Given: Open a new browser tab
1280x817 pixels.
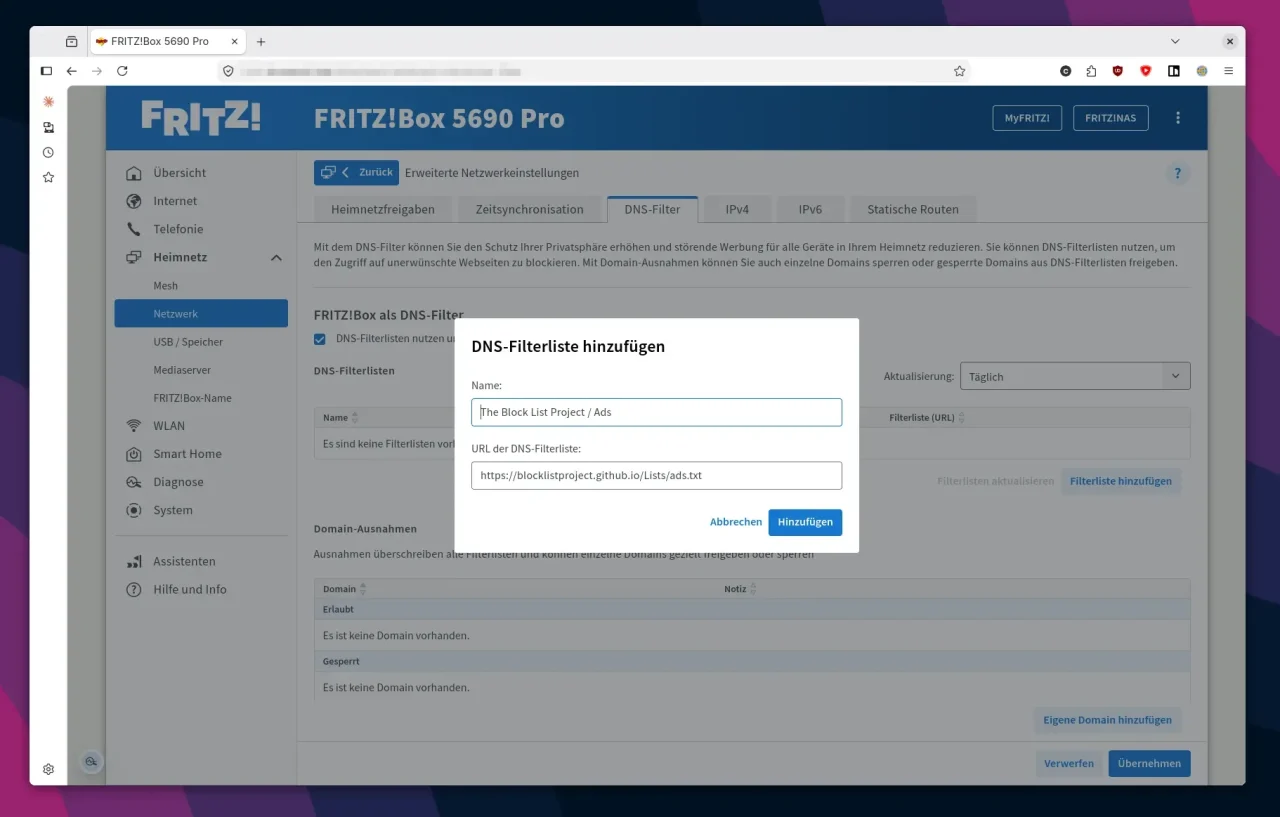Looking at the screenshot, I should 261,42.
